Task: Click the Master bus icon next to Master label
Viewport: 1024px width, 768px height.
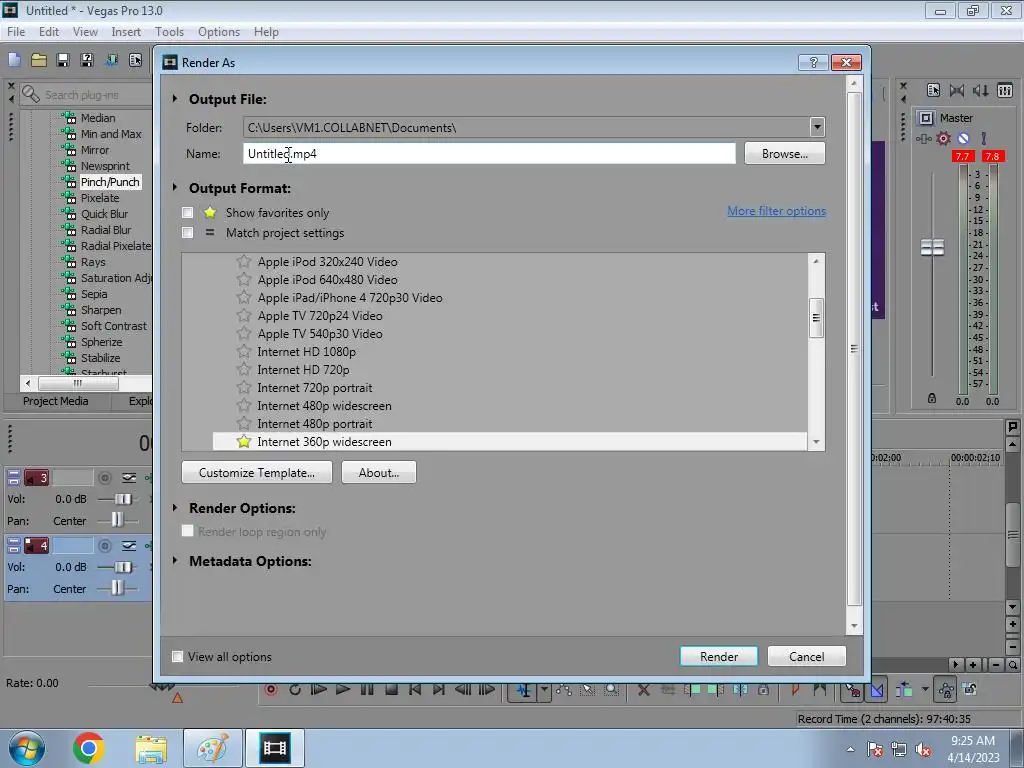Action: coord(926,118)
